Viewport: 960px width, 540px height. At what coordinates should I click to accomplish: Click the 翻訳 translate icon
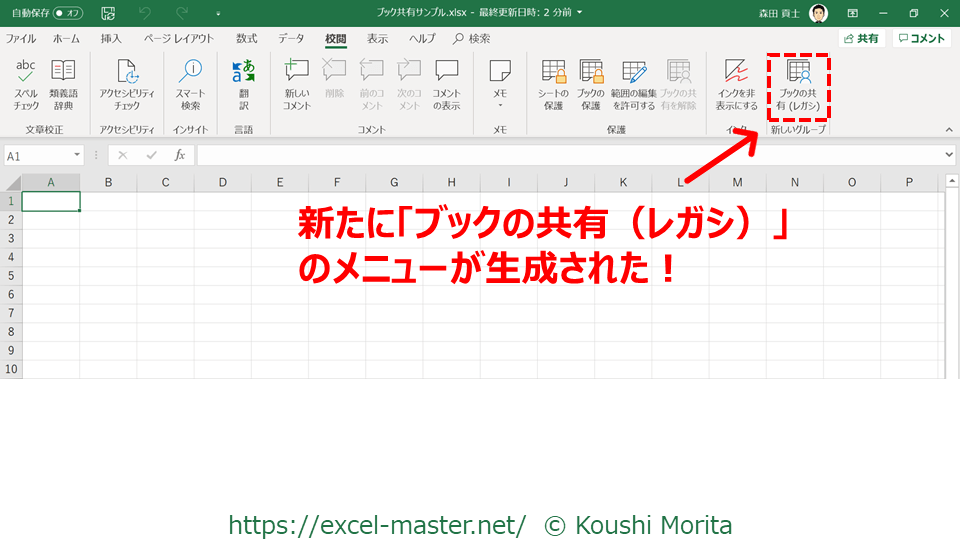point(243,84)
